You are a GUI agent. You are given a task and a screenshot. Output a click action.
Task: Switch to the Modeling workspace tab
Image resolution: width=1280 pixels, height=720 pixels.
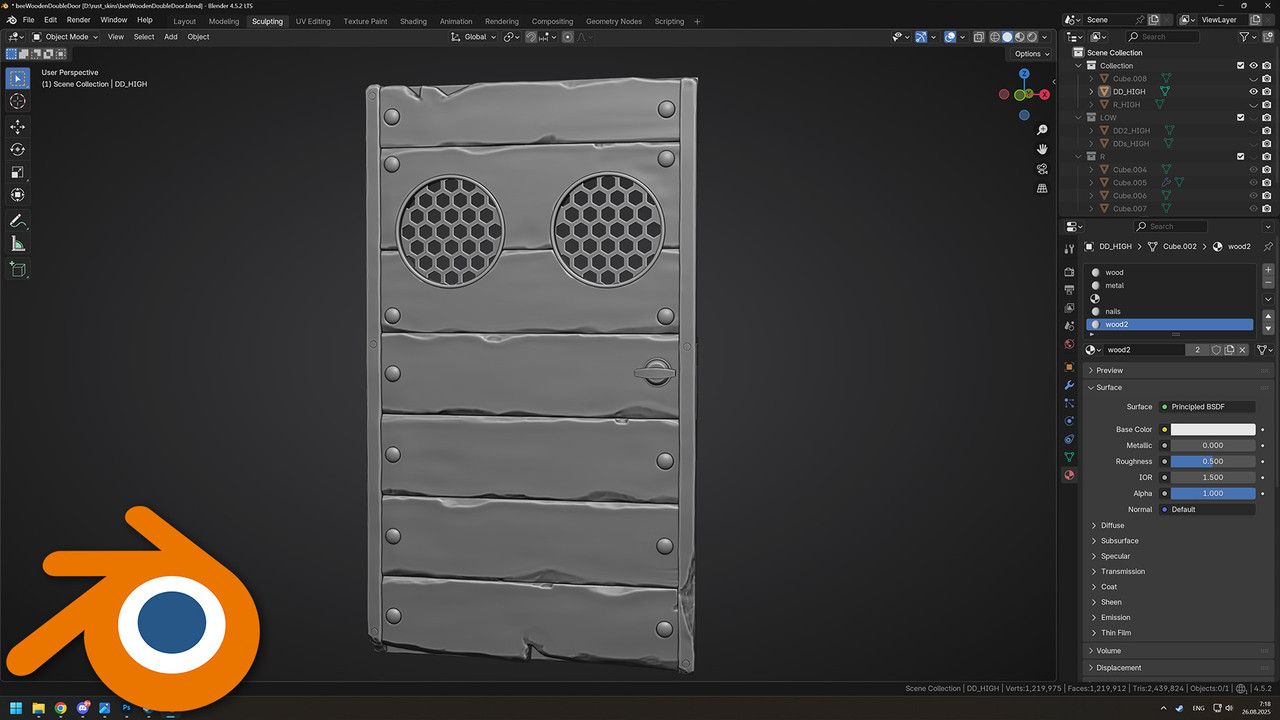(224, 21)
